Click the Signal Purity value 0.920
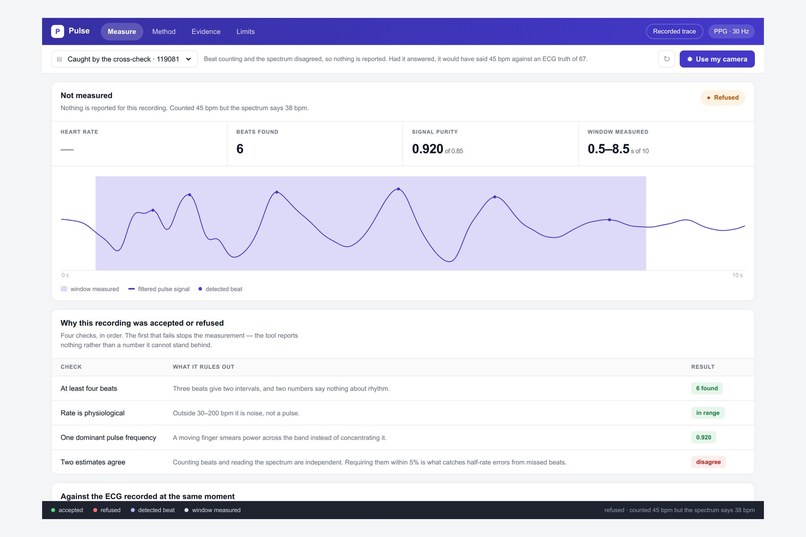Viewport: 806px width, 537px height. click(427, 149)
